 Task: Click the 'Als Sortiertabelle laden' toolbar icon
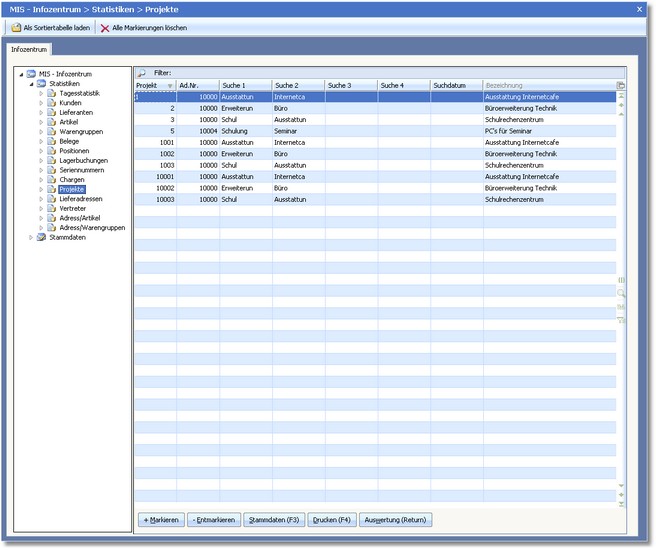(x=15, y=28)
